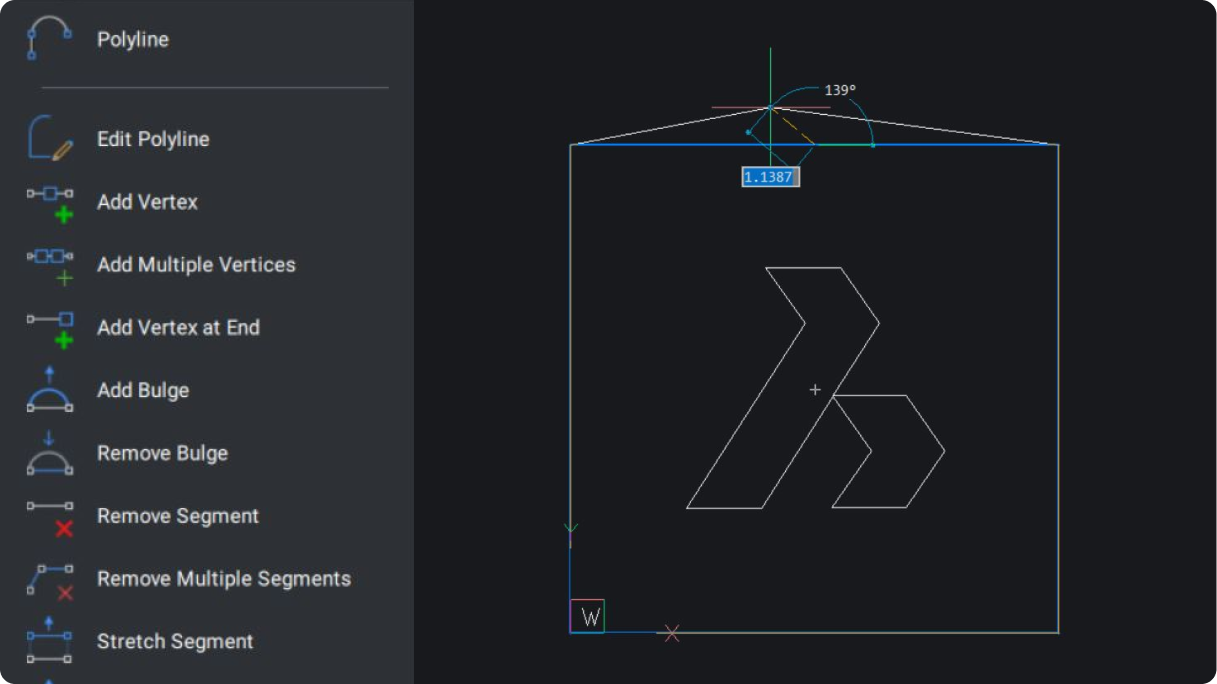Image resolution: width=1217 pixels, height=684 pixels.
Task: Click the 139° angle readout
Action: click(x=840, y=90)
